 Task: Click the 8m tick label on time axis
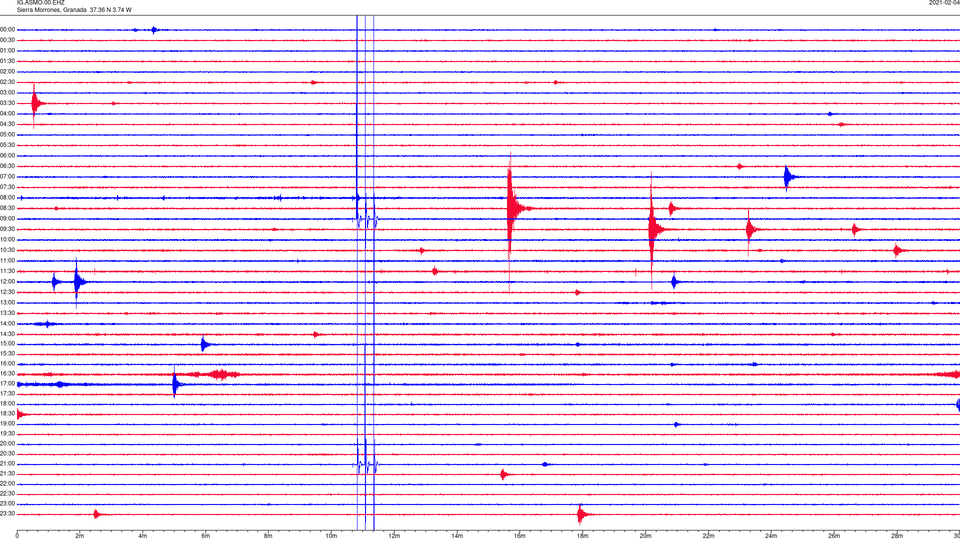tap(268, 536)
